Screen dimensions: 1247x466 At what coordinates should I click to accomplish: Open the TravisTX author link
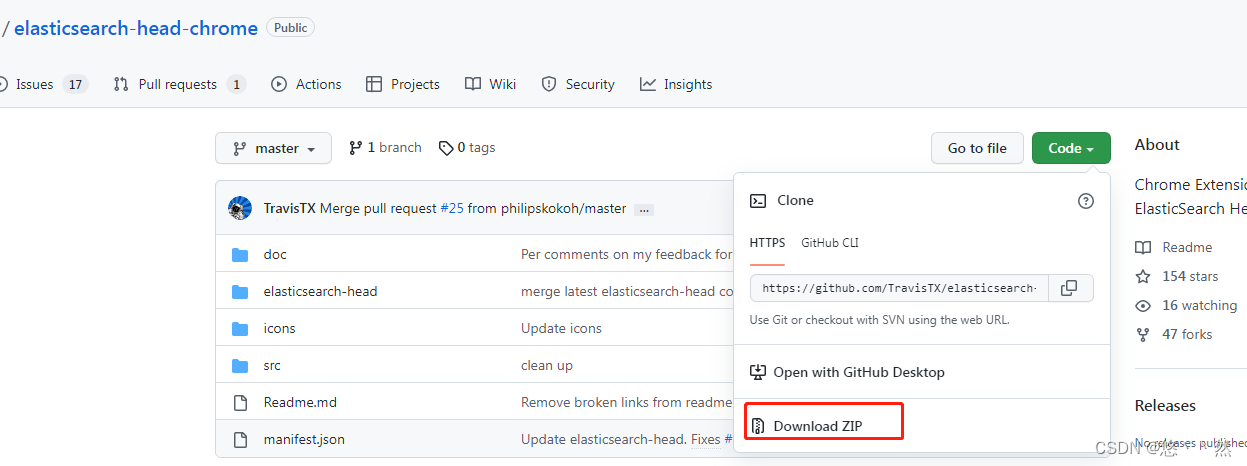[x=289, y=208]
